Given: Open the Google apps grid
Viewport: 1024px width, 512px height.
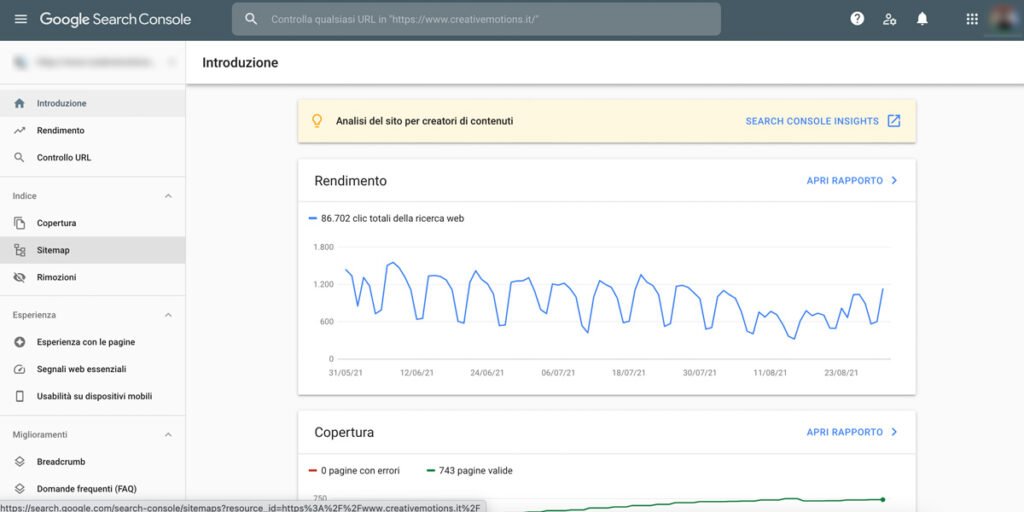Looking at the screenshot, I should [972, 19].
